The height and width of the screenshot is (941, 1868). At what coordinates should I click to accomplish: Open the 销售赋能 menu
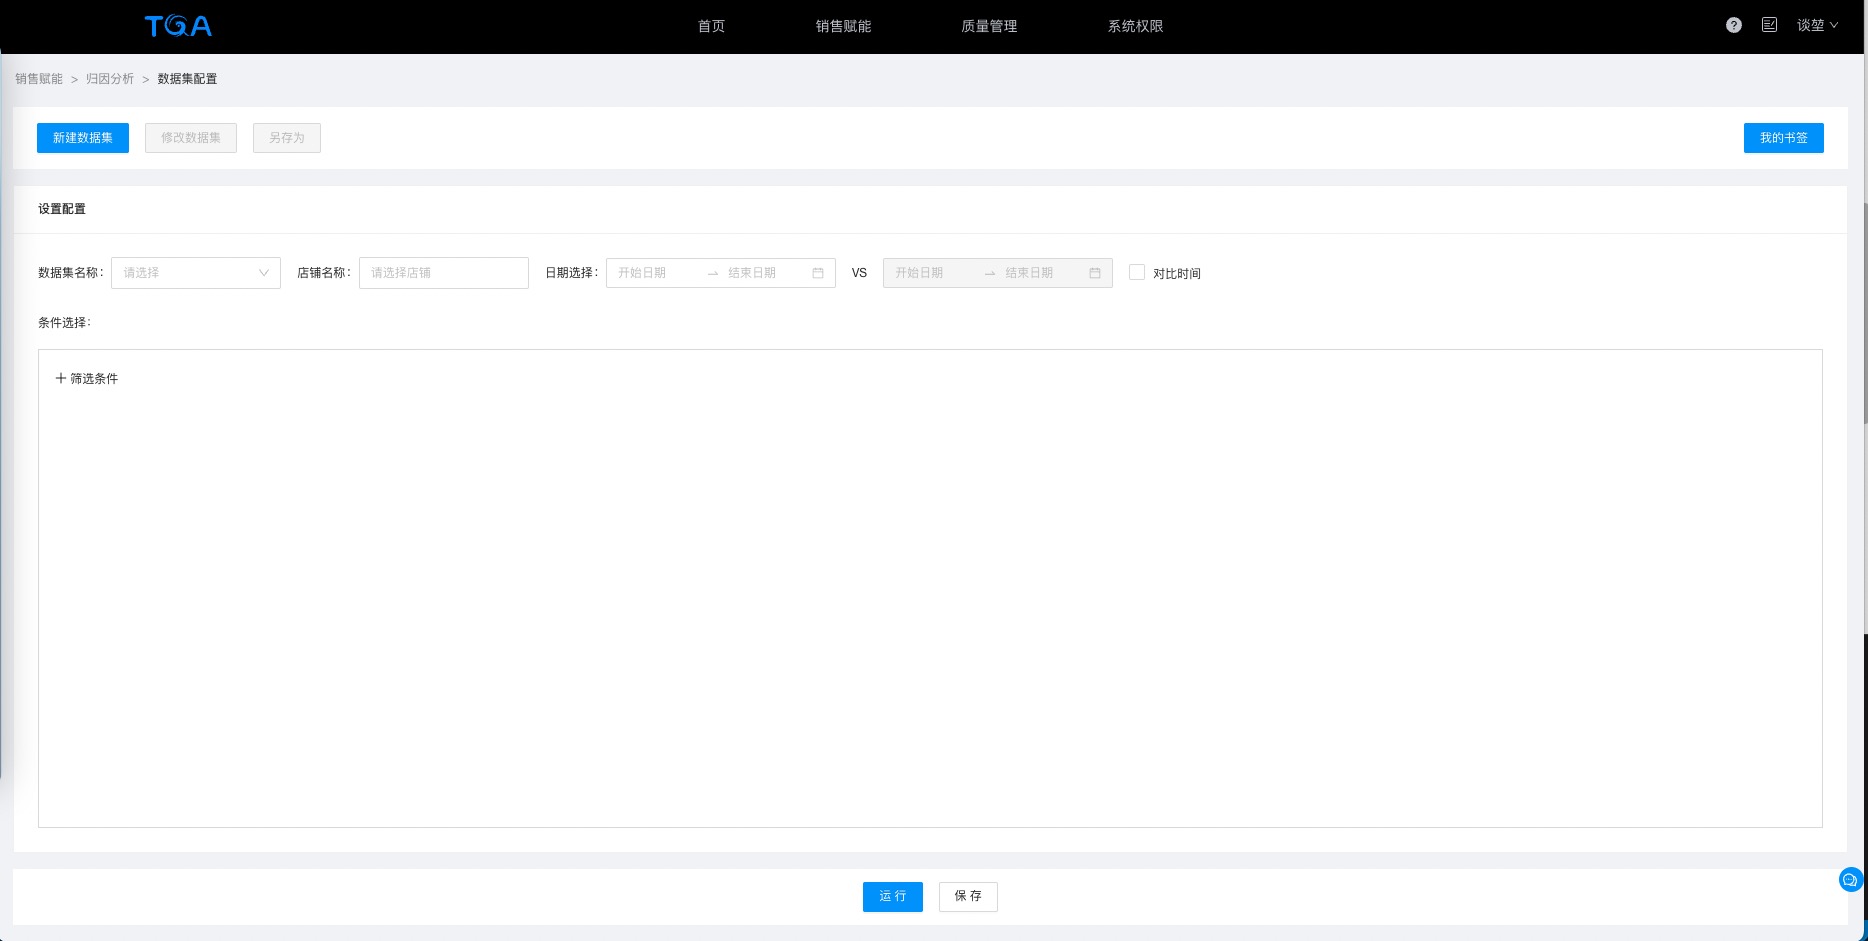843,26
